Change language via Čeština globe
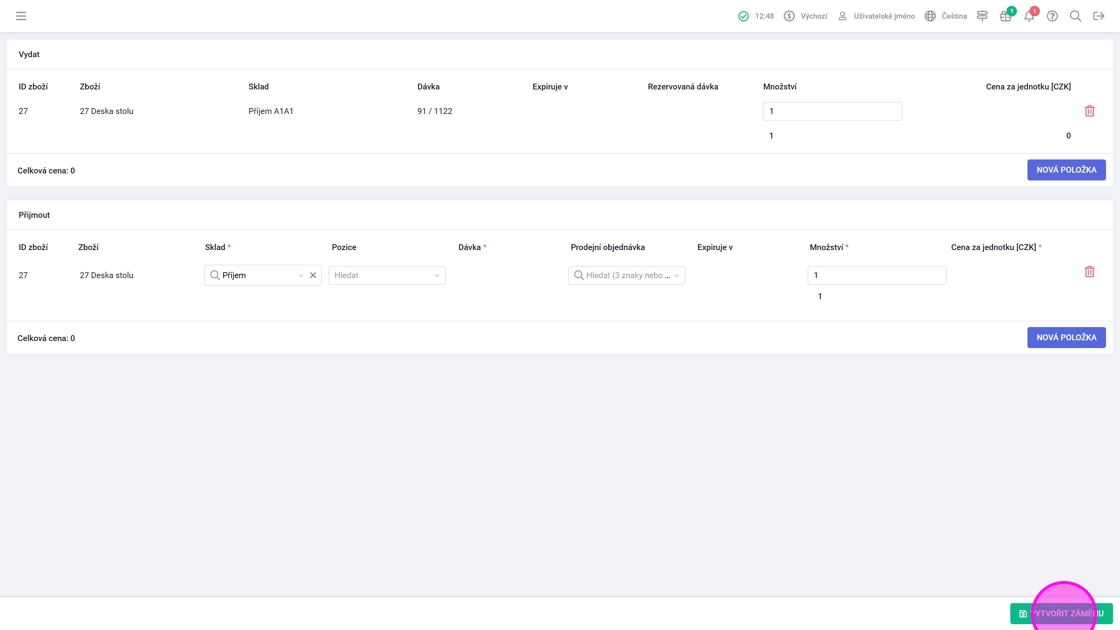1120x630 pixels. pos(946,16)
